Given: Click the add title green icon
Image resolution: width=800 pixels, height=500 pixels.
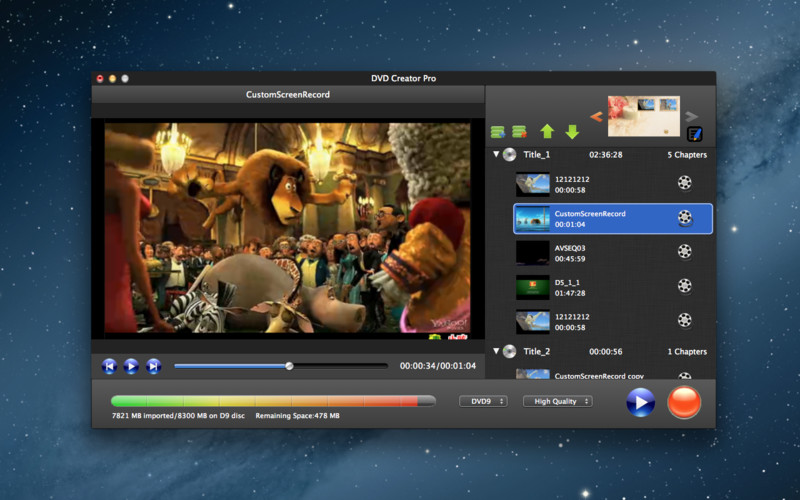Looking at the screenshot, I should (497, 132).
